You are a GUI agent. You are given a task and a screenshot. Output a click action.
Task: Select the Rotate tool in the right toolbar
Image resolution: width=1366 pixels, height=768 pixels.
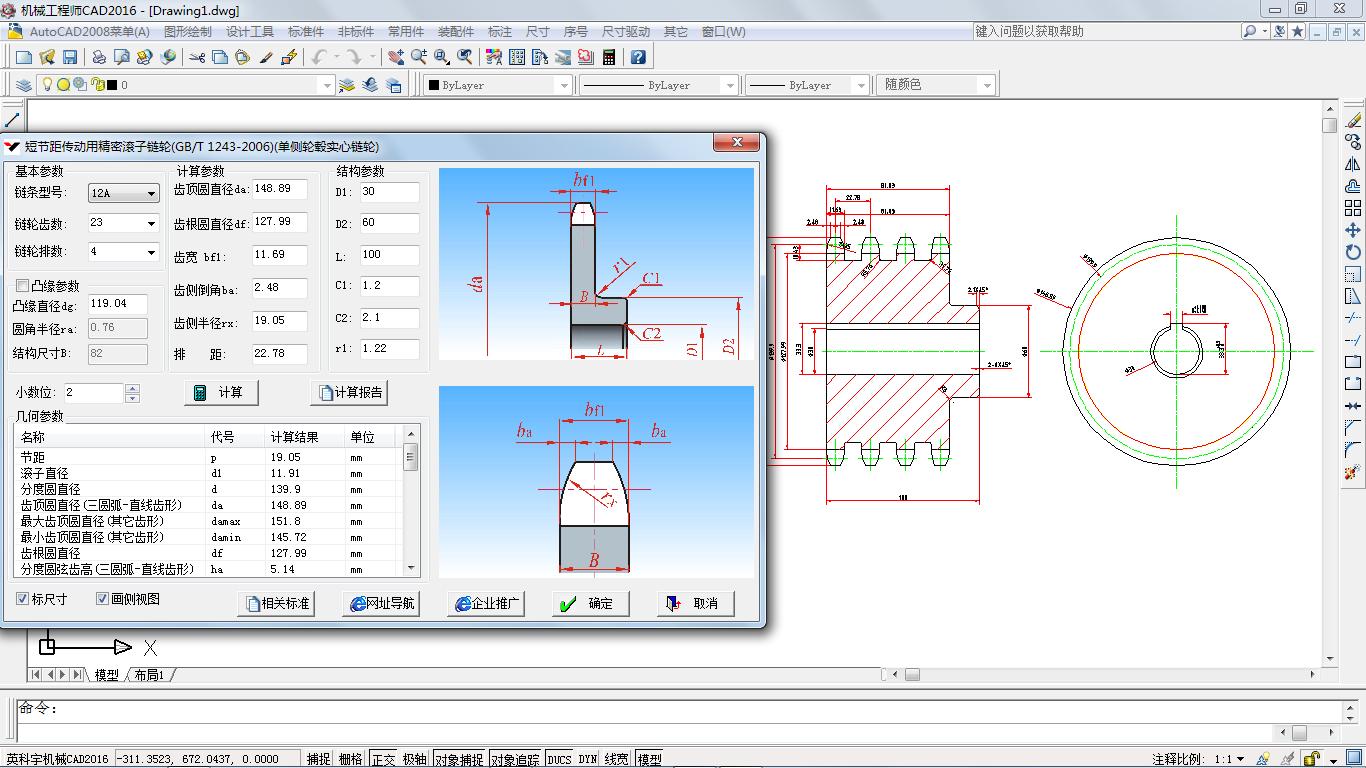(1353, 252)
